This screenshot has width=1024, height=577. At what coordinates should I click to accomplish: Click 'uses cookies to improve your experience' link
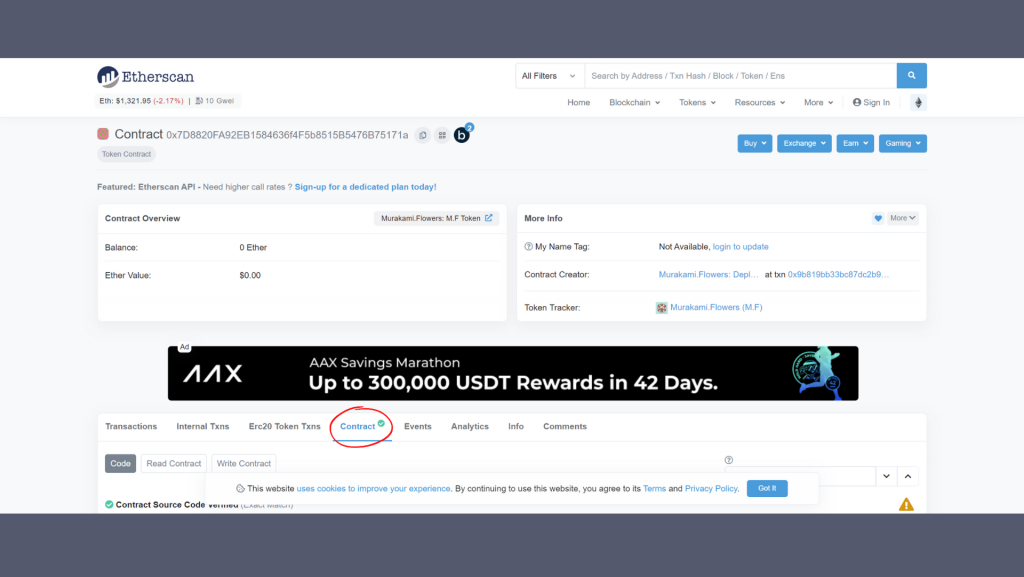(x=373, y=488)
